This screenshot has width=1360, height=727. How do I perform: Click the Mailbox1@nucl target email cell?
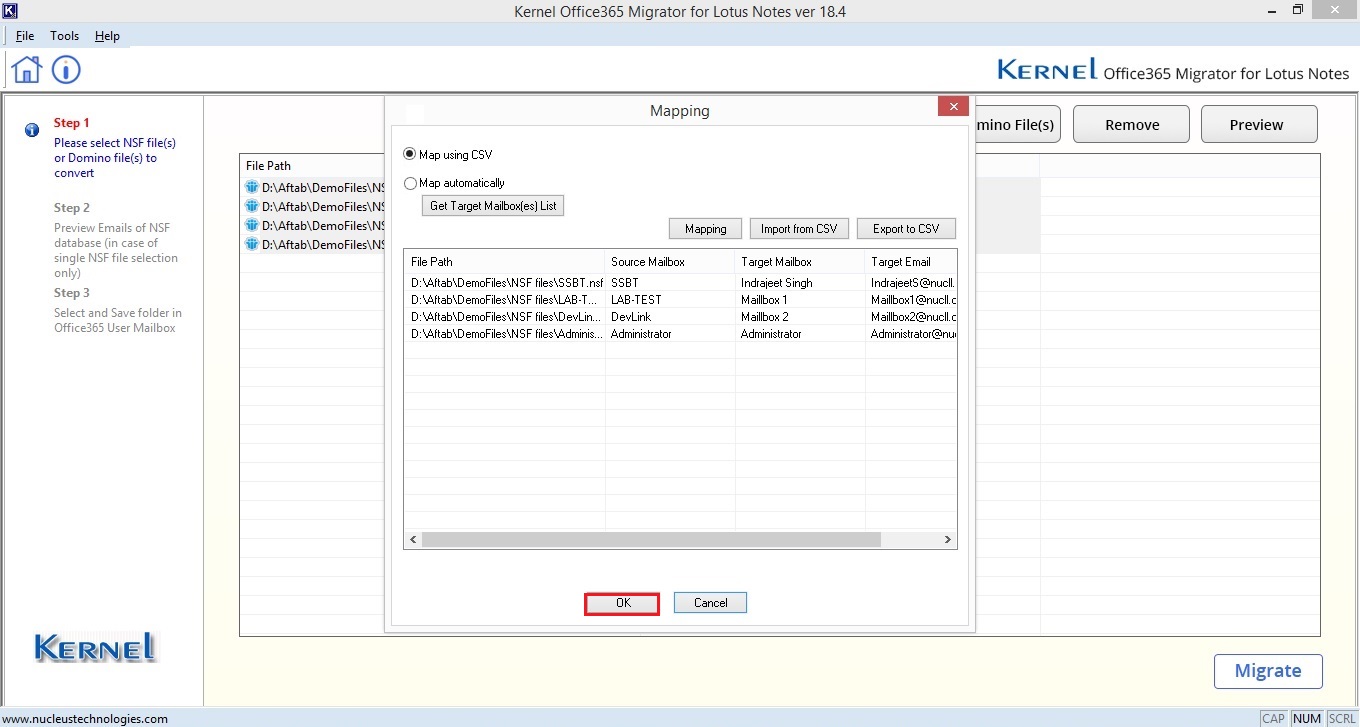(911, 300)
